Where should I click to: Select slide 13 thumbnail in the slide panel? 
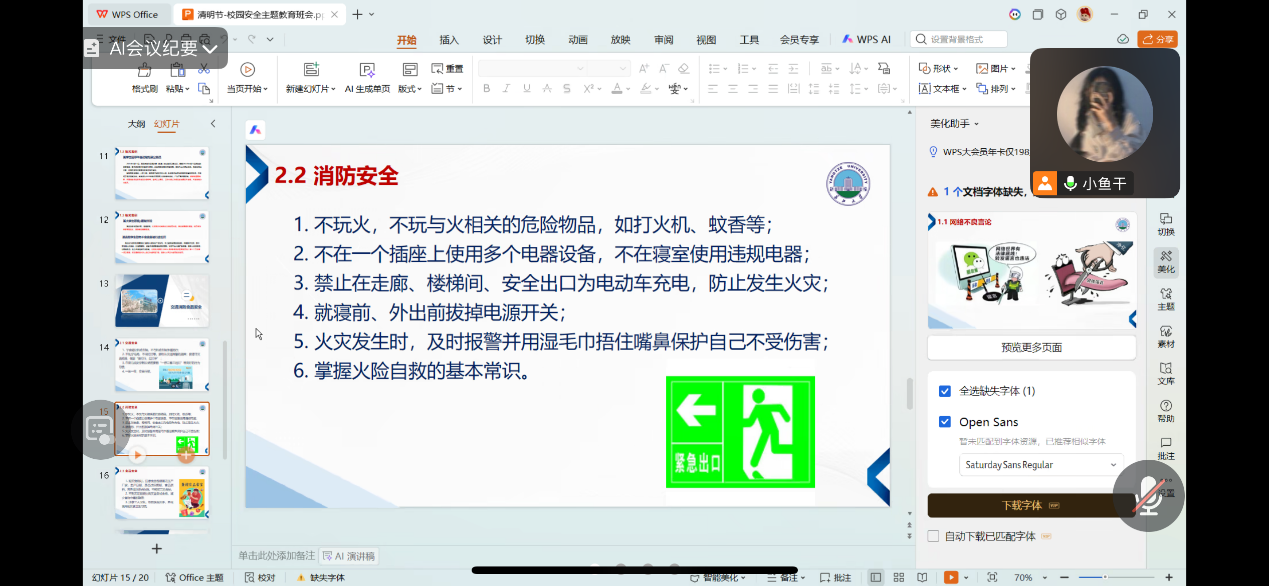pyautogui.click(x=162, y=301)
